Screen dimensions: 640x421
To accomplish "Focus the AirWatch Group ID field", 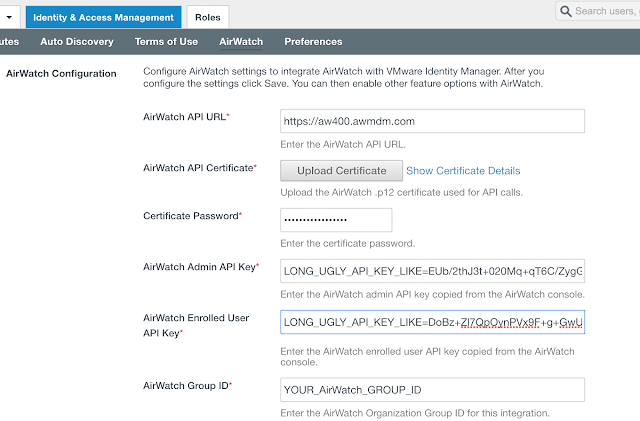I will pyautogui.click(x=432, y=390).
